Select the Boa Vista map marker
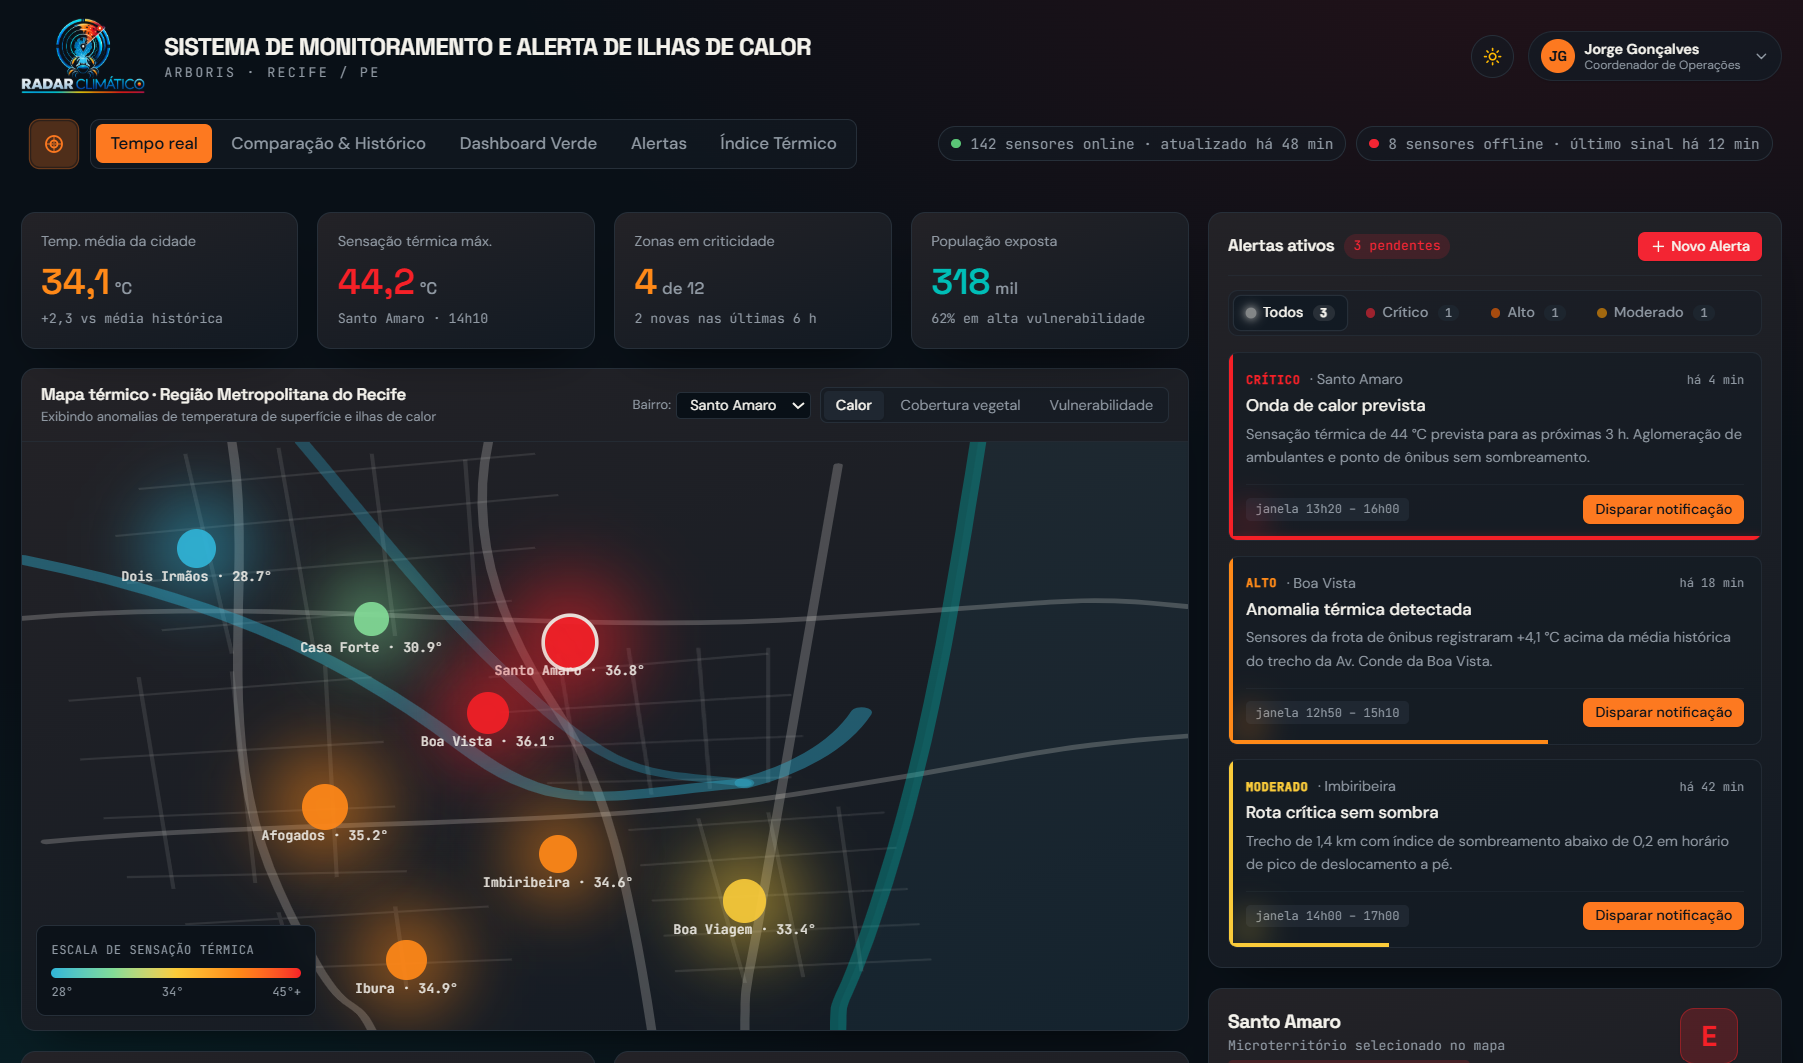Image resolution: width=1803 pixels, height=1063 pixels. coord(488,713)
